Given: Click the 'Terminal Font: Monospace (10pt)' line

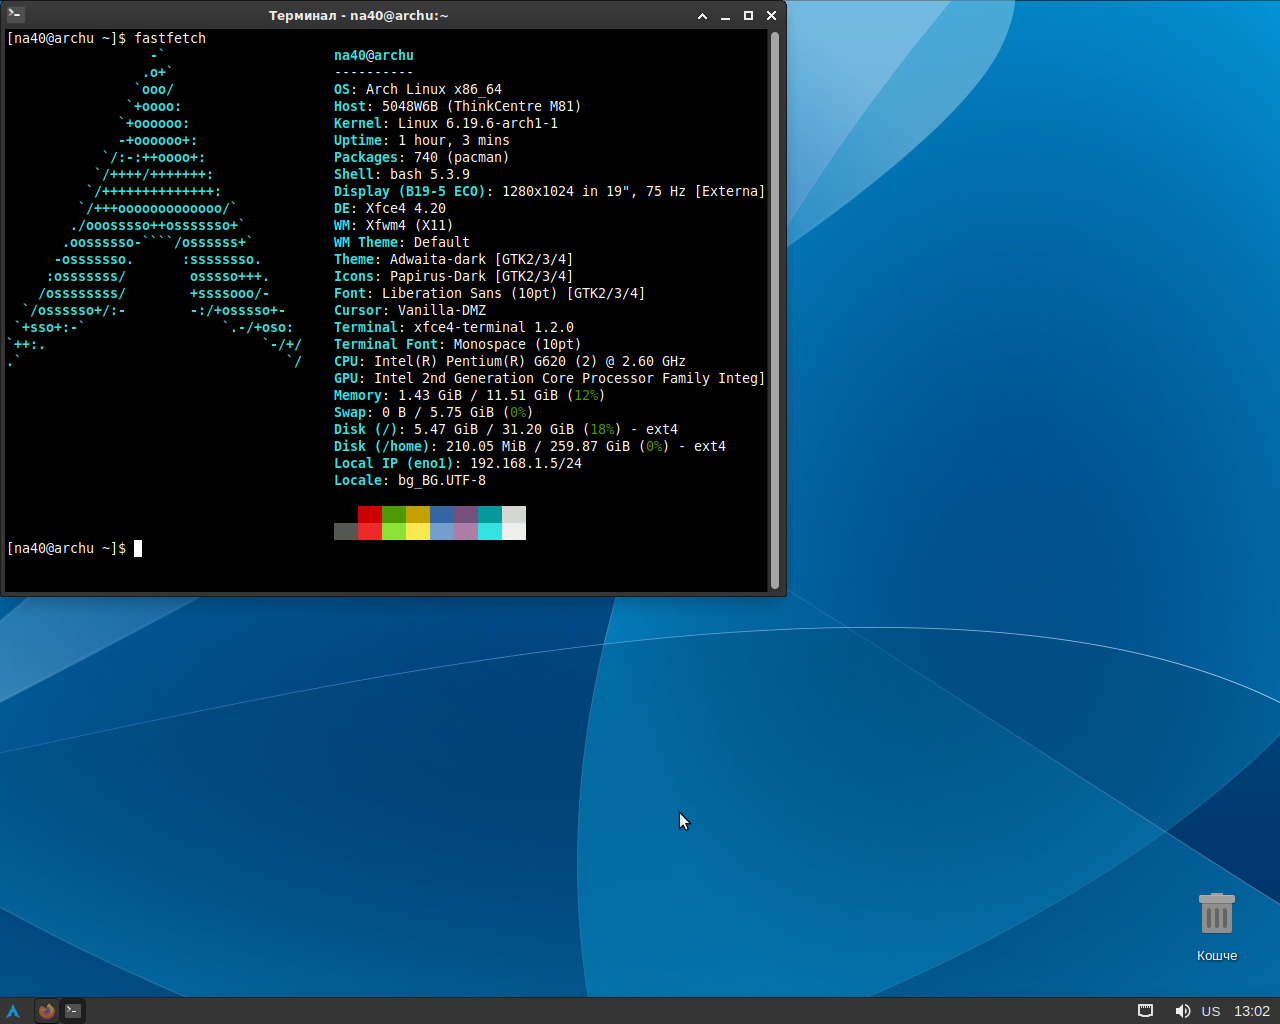Looking at the screenshot, I should click(x=458, y=344).
